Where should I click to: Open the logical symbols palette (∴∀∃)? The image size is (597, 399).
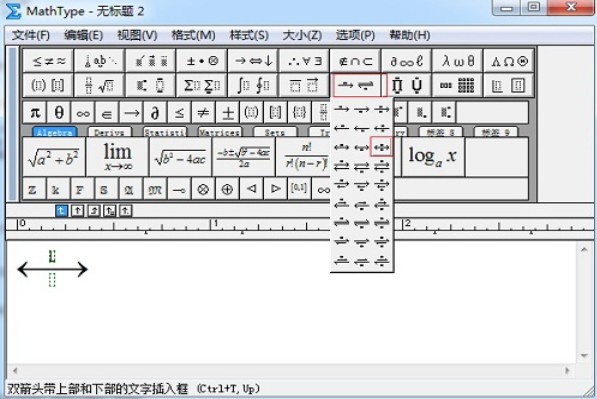(x=304, y=61)
